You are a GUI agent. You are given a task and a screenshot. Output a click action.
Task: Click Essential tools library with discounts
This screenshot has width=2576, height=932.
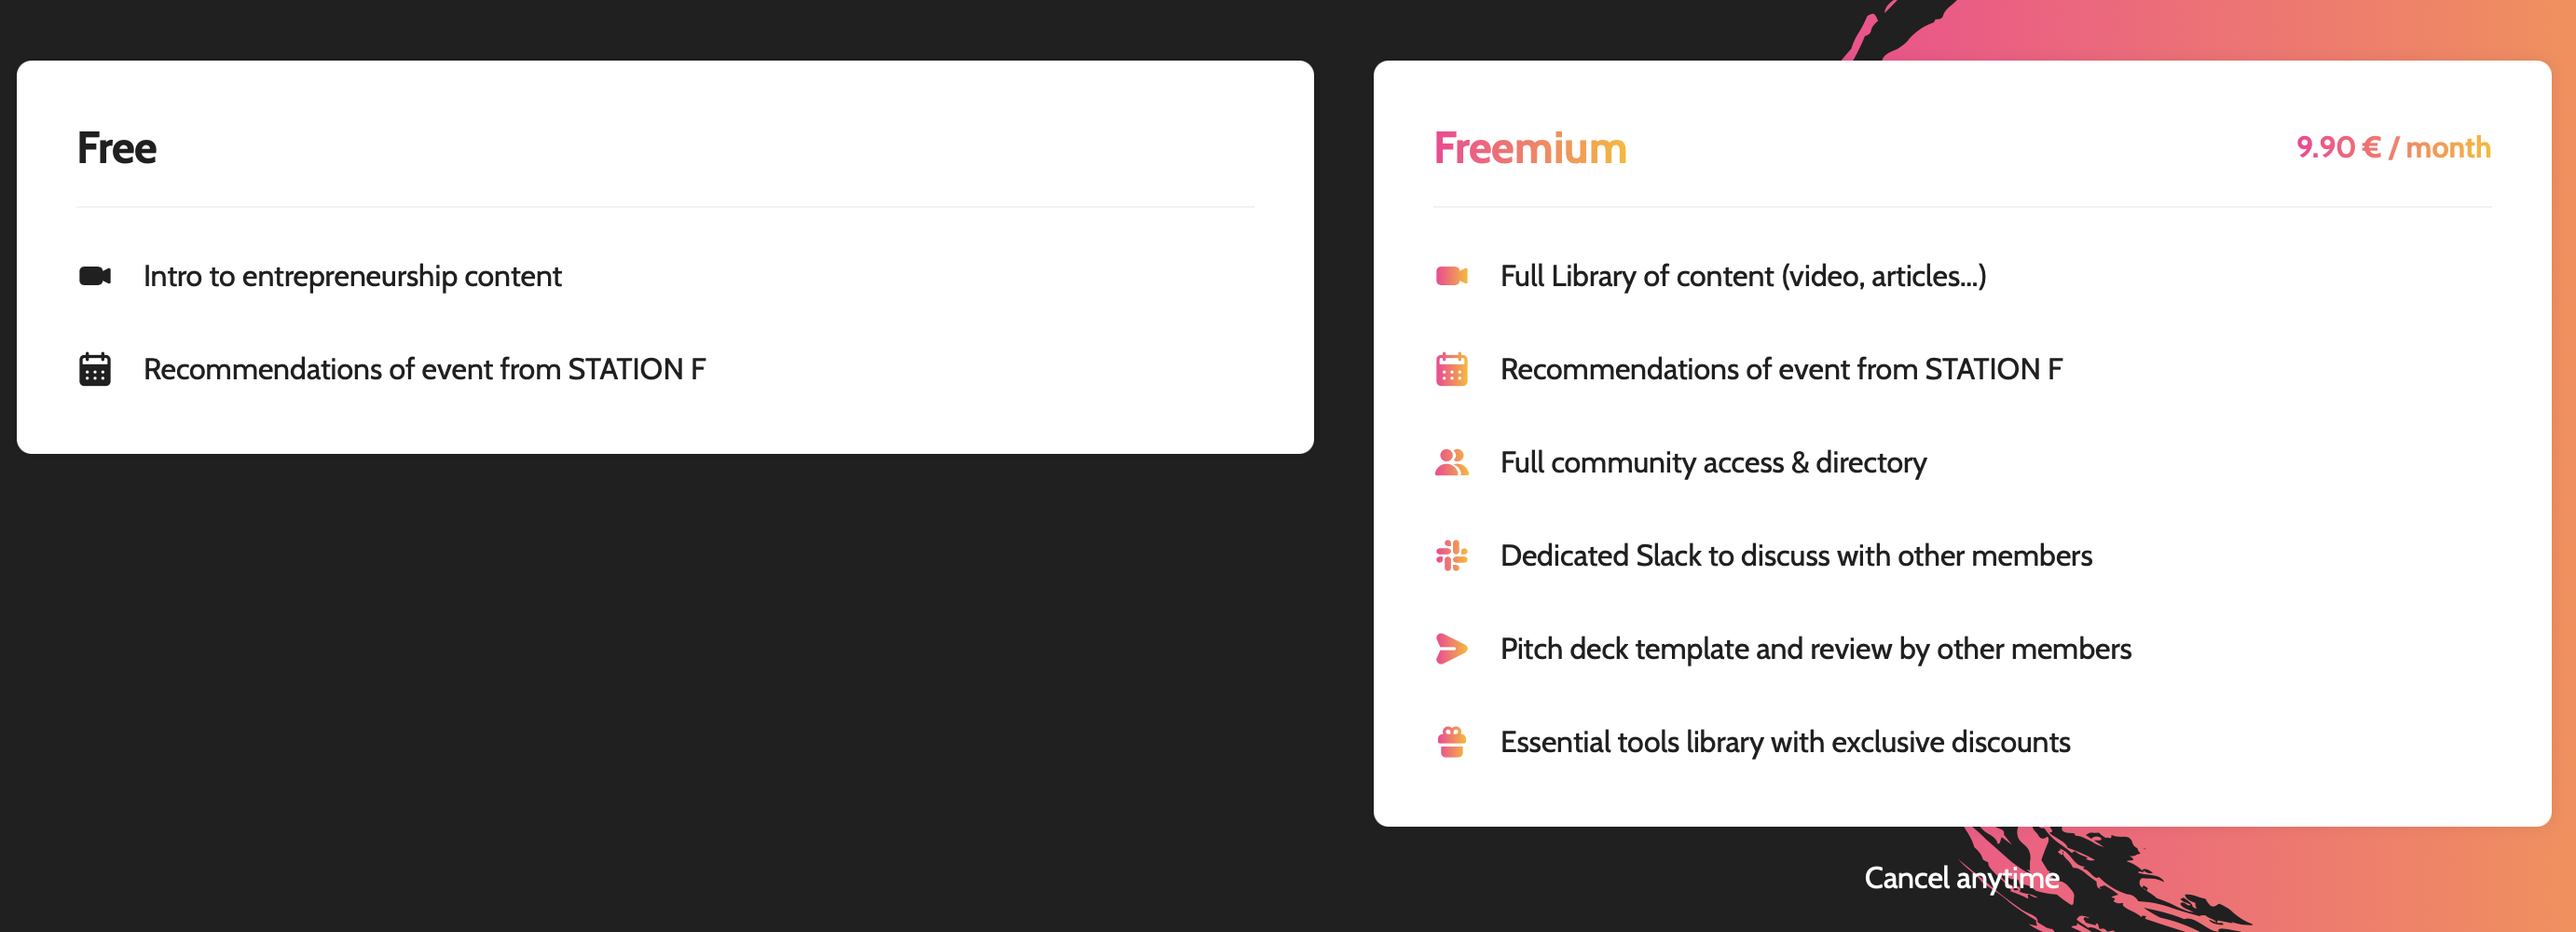coord(1785,742)
